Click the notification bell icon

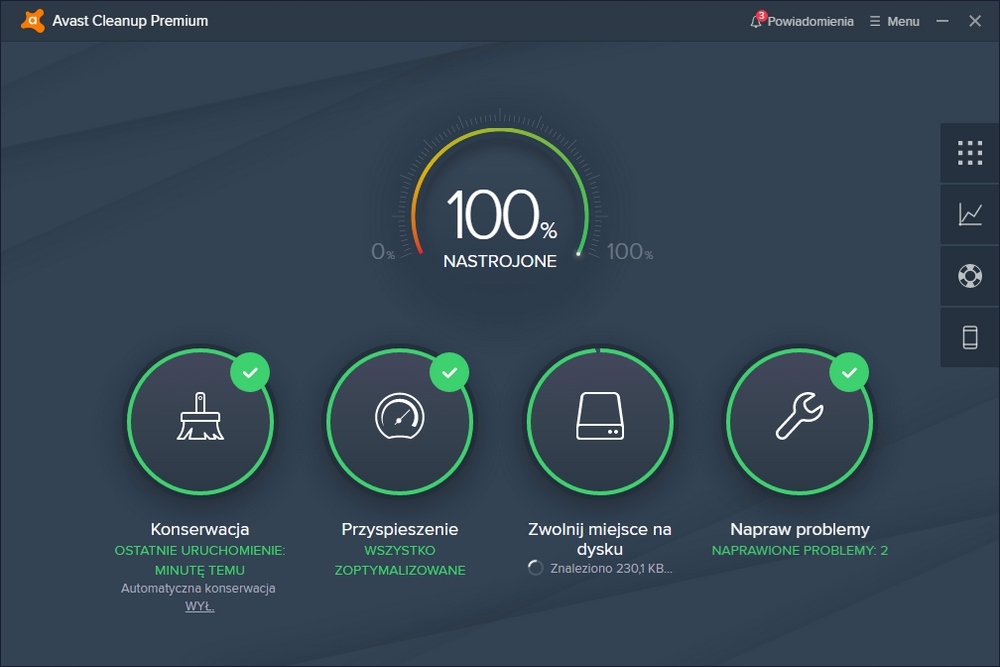click(756, 21)
